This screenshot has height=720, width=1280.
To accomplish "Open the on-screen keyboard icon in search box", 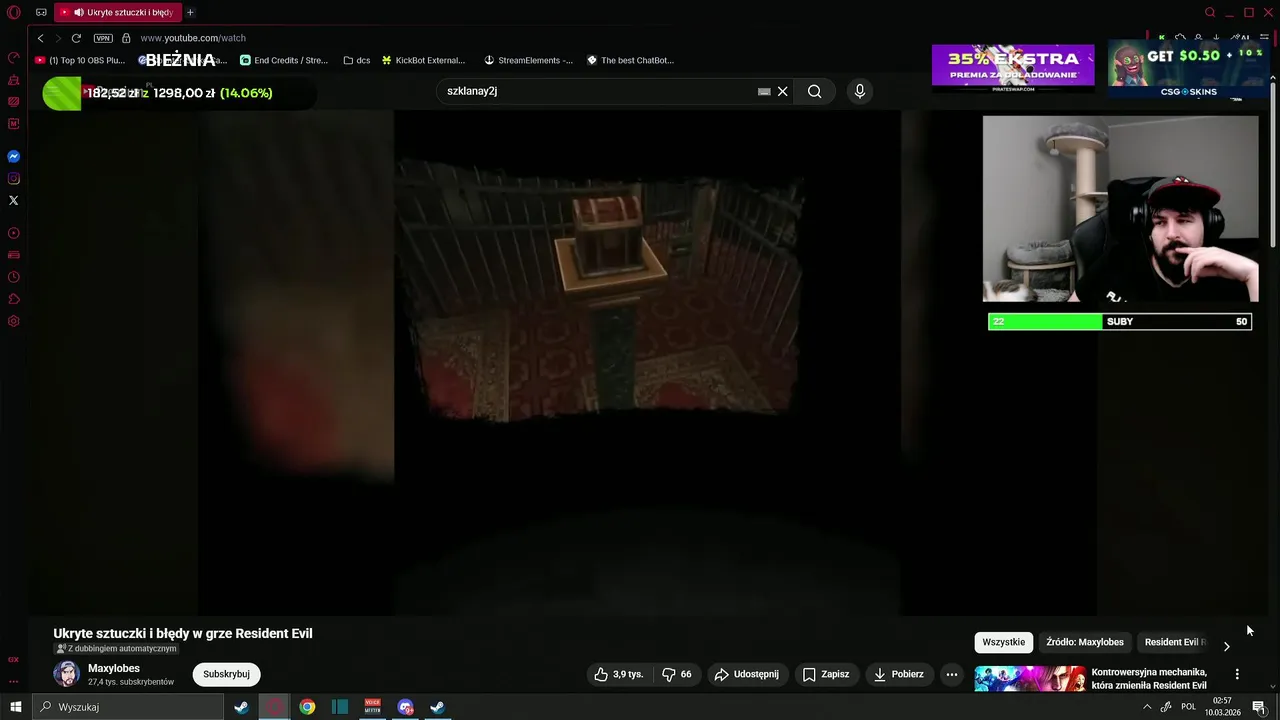I will [x=764, y=91].
